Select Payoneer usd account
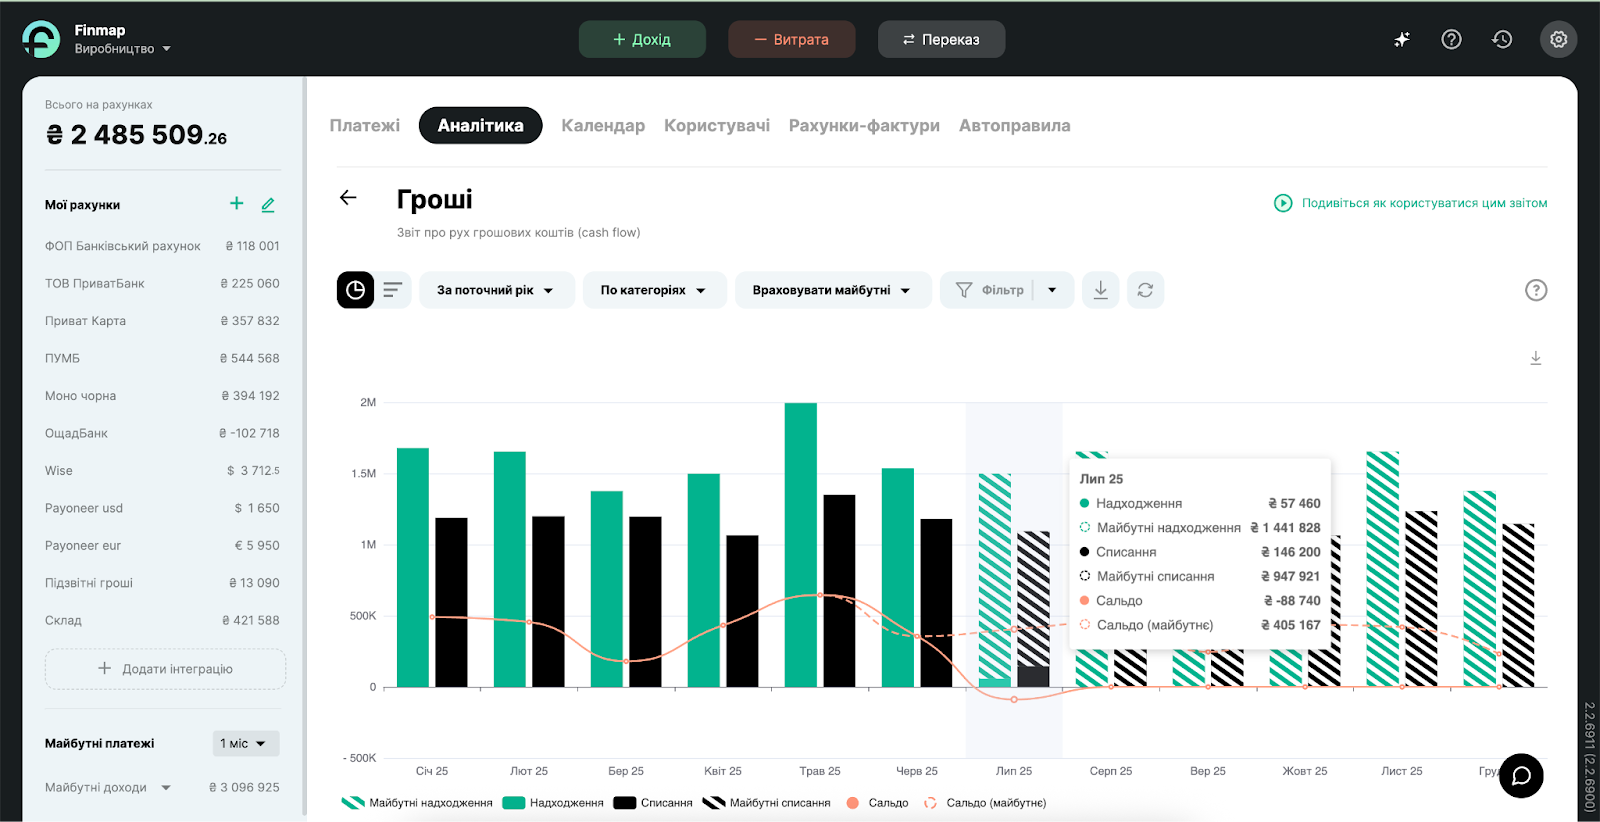Image resolution: width=1600 pixels, height=822 pixels. point(162,508)
